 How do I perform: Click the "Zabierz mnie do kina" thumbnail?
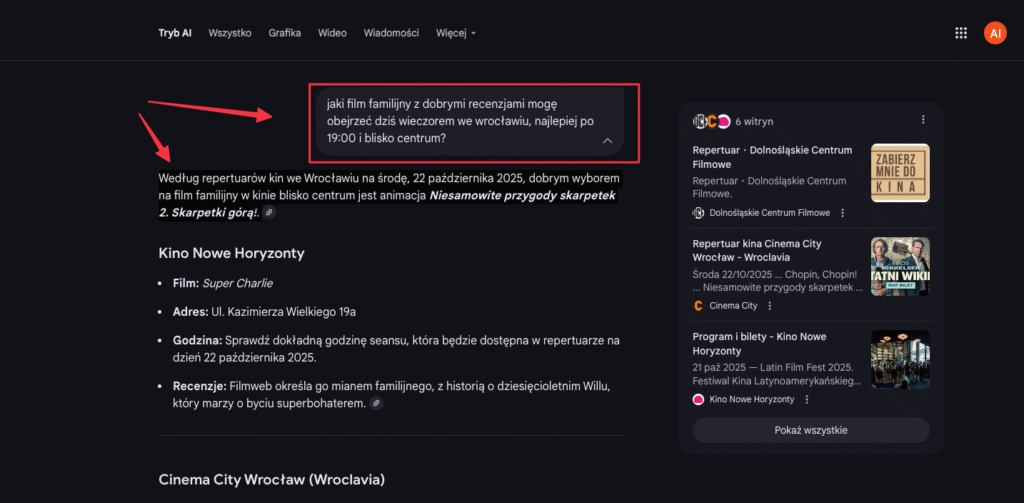900,173
